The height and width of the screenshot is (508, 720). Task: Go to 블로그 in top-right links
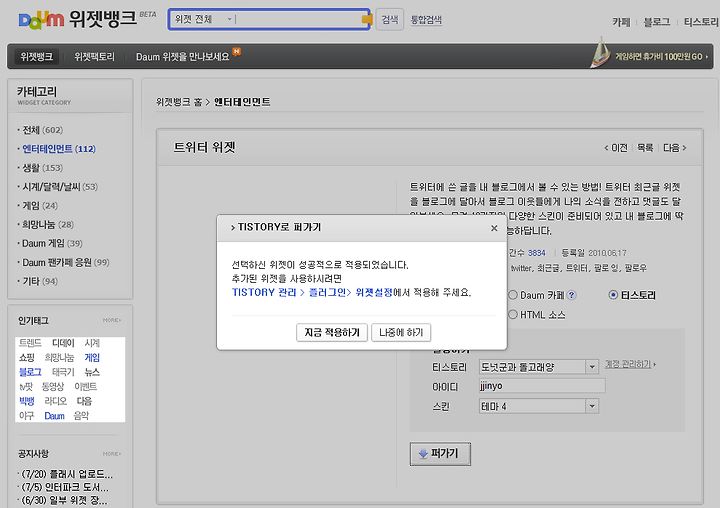(x=657, y=22)
